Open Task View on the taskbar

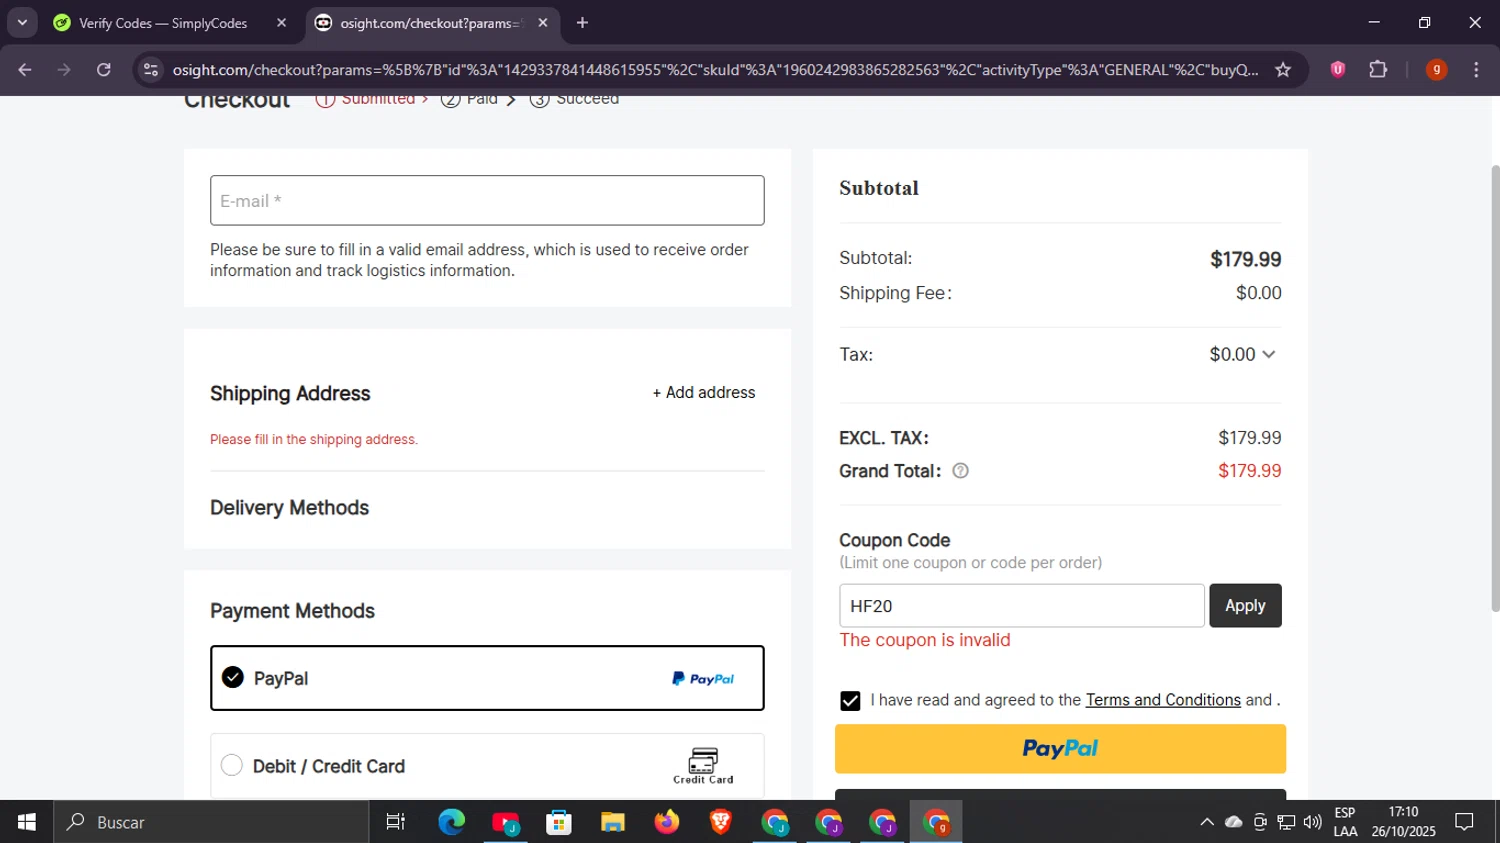[396, 822]
